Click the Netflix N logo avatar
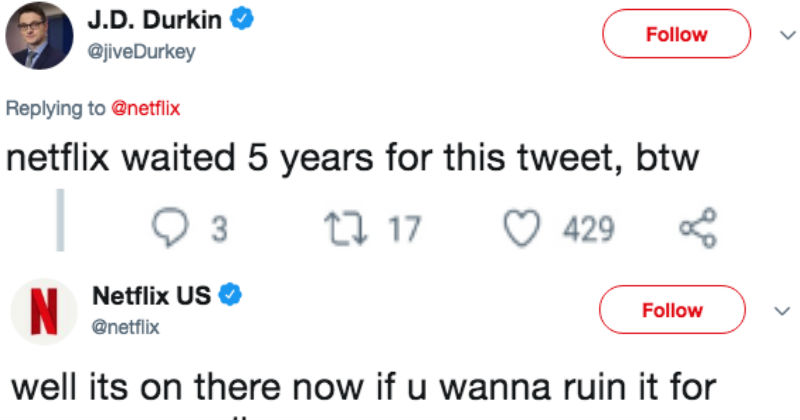 click(45, 310)
